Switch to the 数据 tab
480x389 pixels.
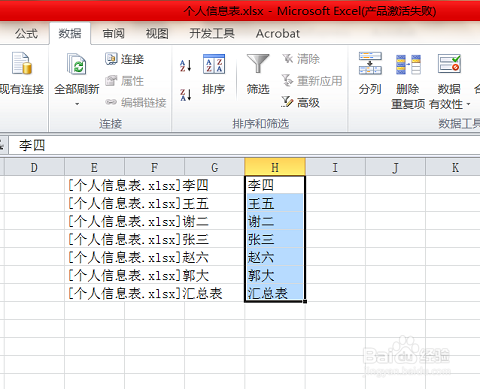click(70, 34)
